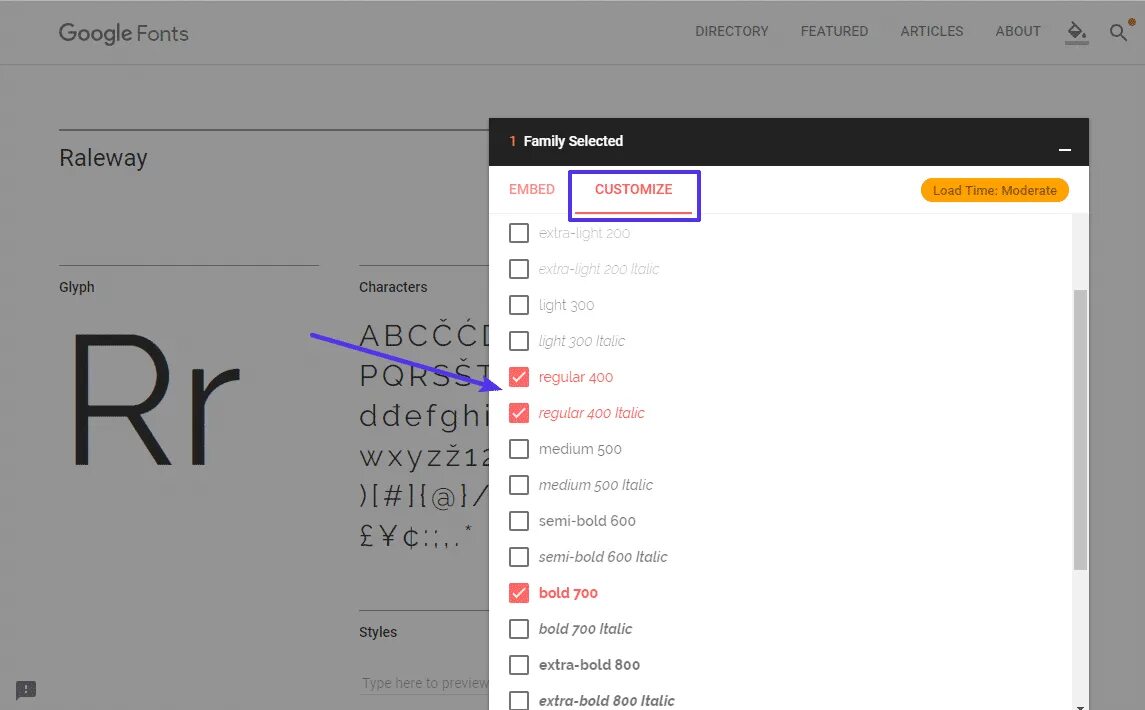
Task: Click the Google Fonts logo
Action: (x=123, y=33)
